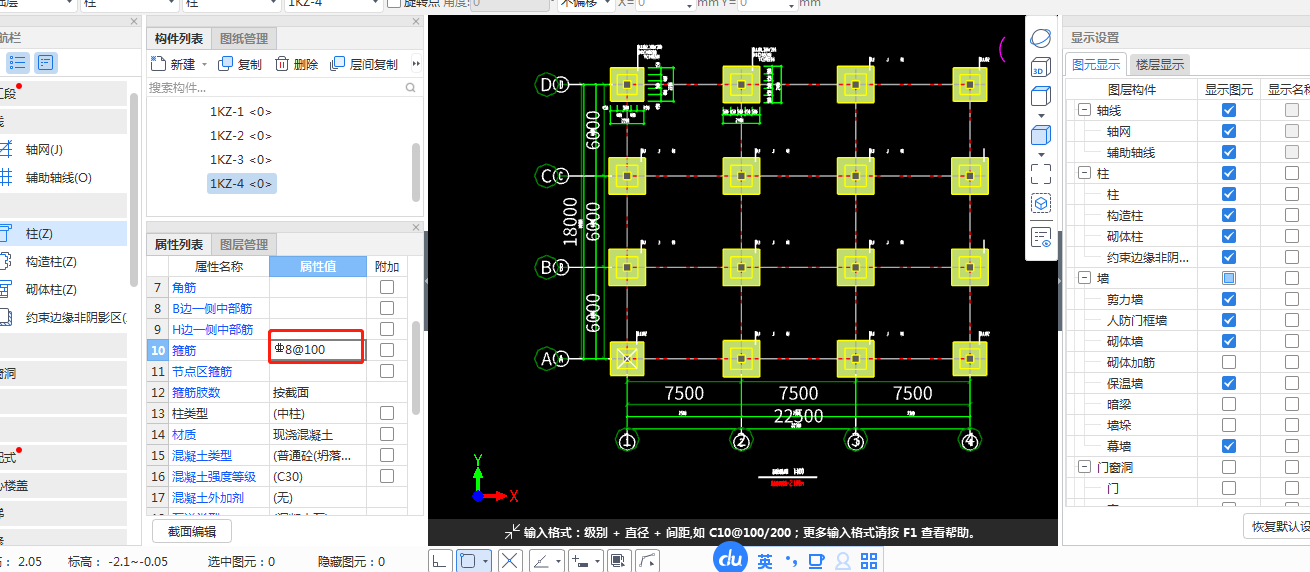Select the 辅助轴线(O) auxiliary axis item

tap(58, 178)
